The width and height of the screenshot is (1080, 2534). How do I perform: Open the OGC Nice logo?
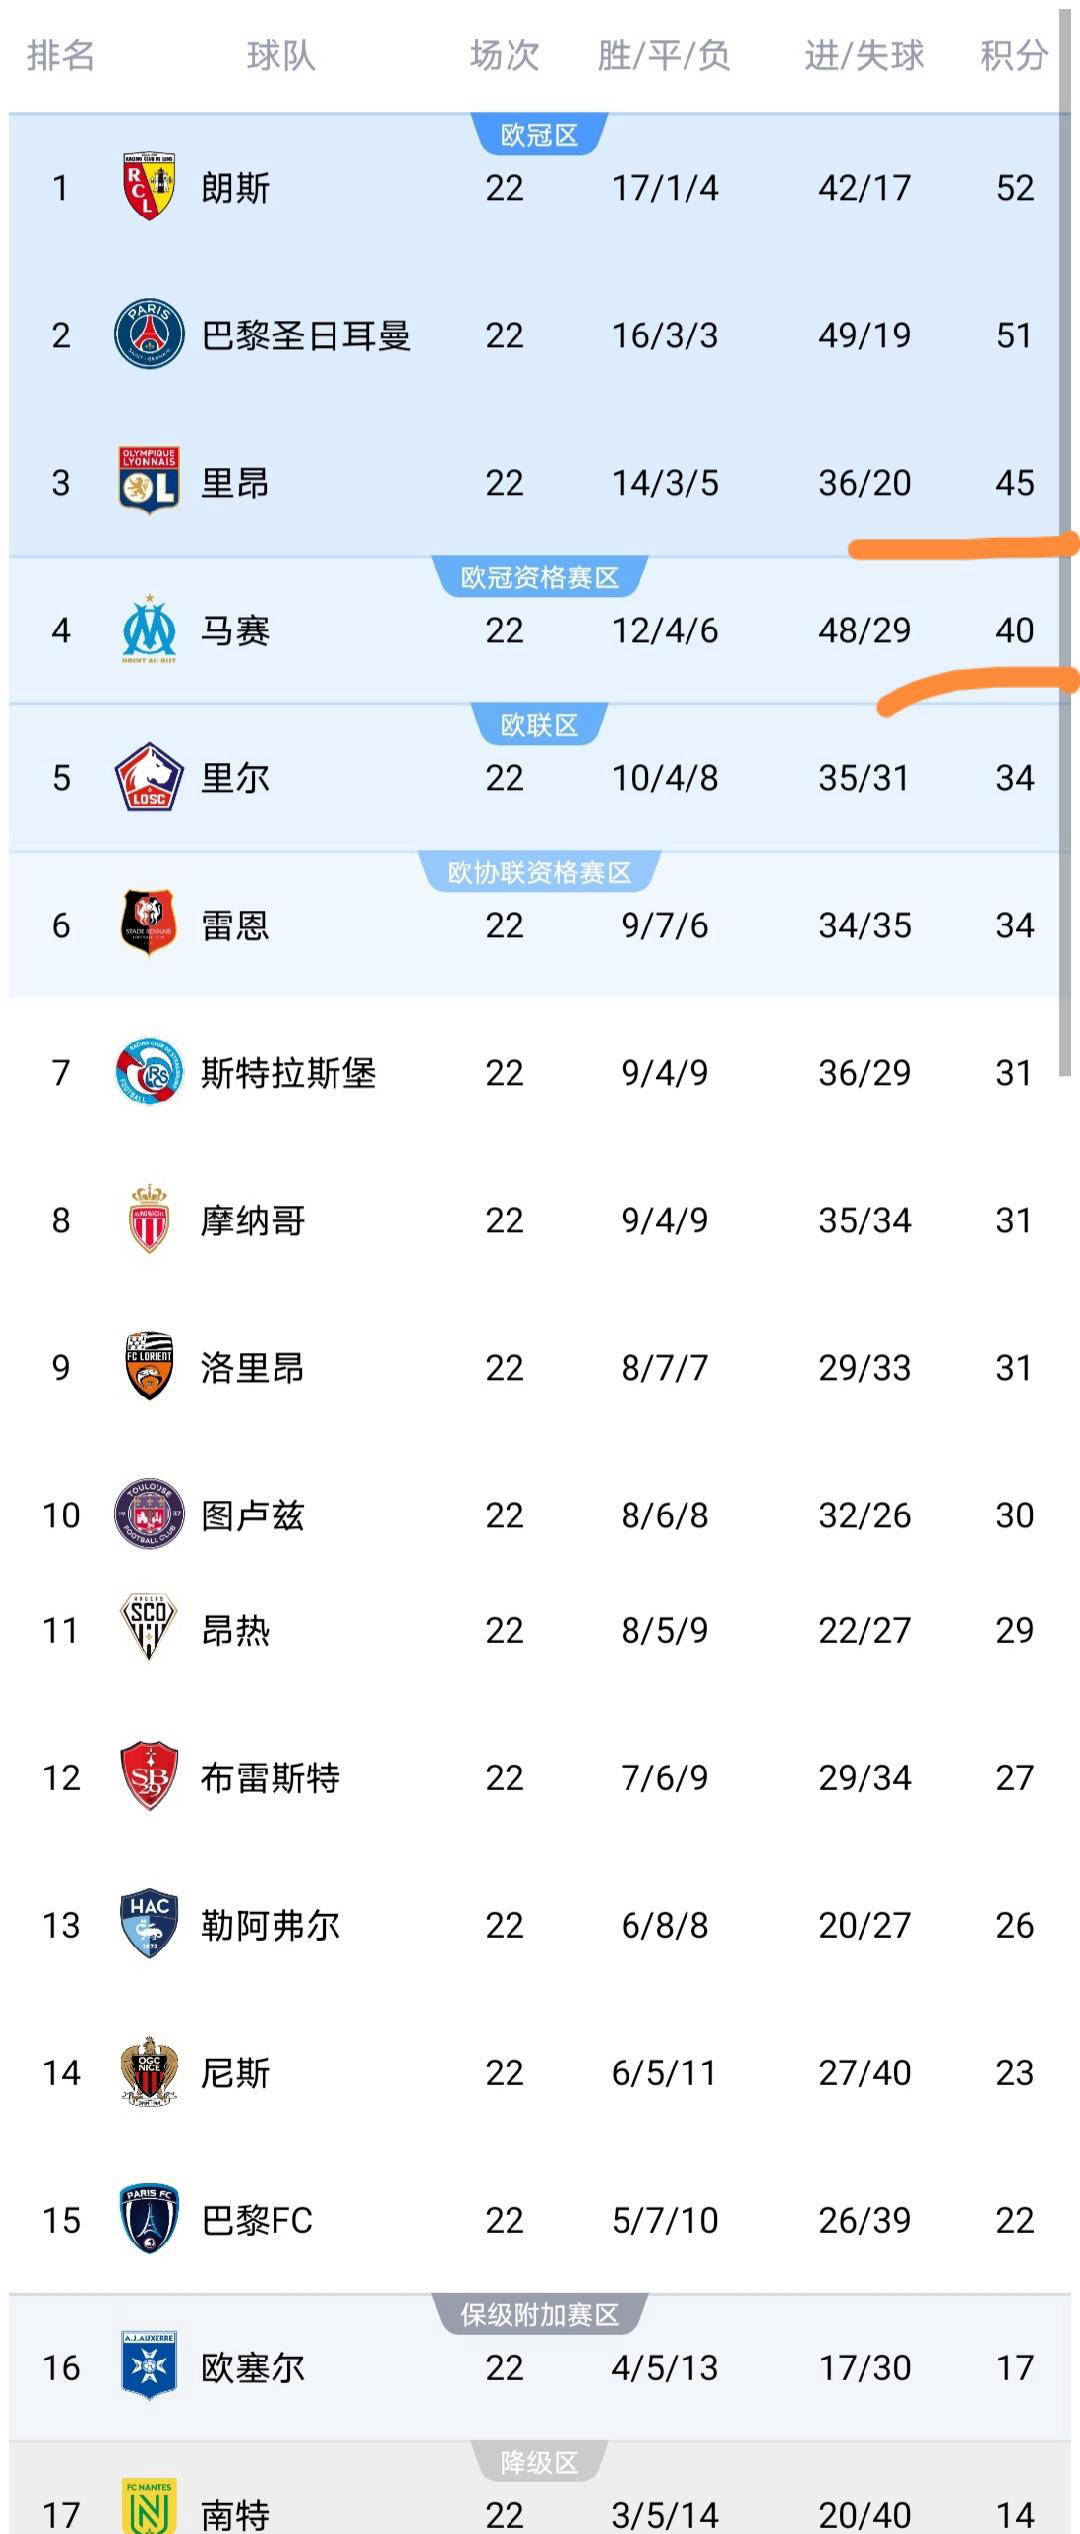click(149, 2072)
